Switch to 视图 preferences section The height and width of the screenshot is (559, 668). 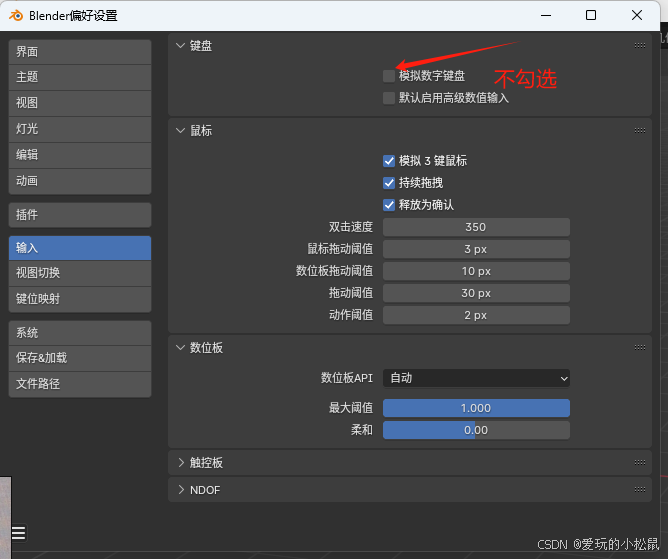click(x=80, y=103)
